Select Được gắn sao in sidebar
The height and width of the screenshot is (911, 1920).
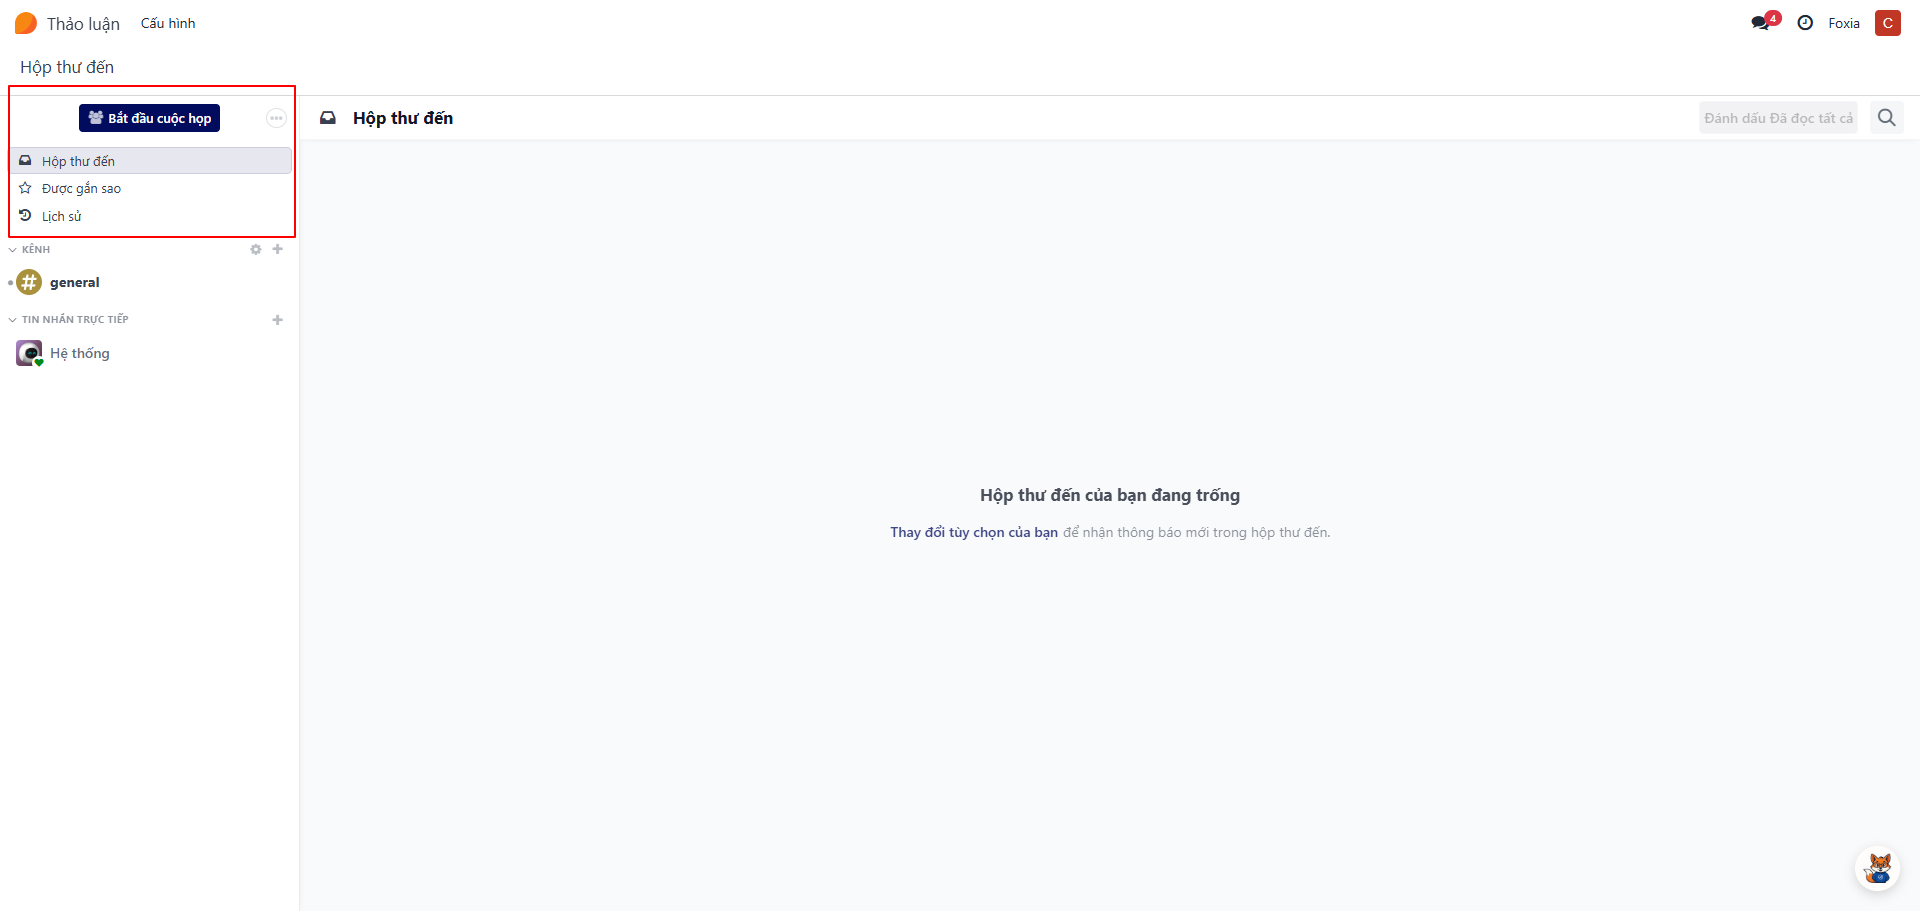tap(81, 188)
